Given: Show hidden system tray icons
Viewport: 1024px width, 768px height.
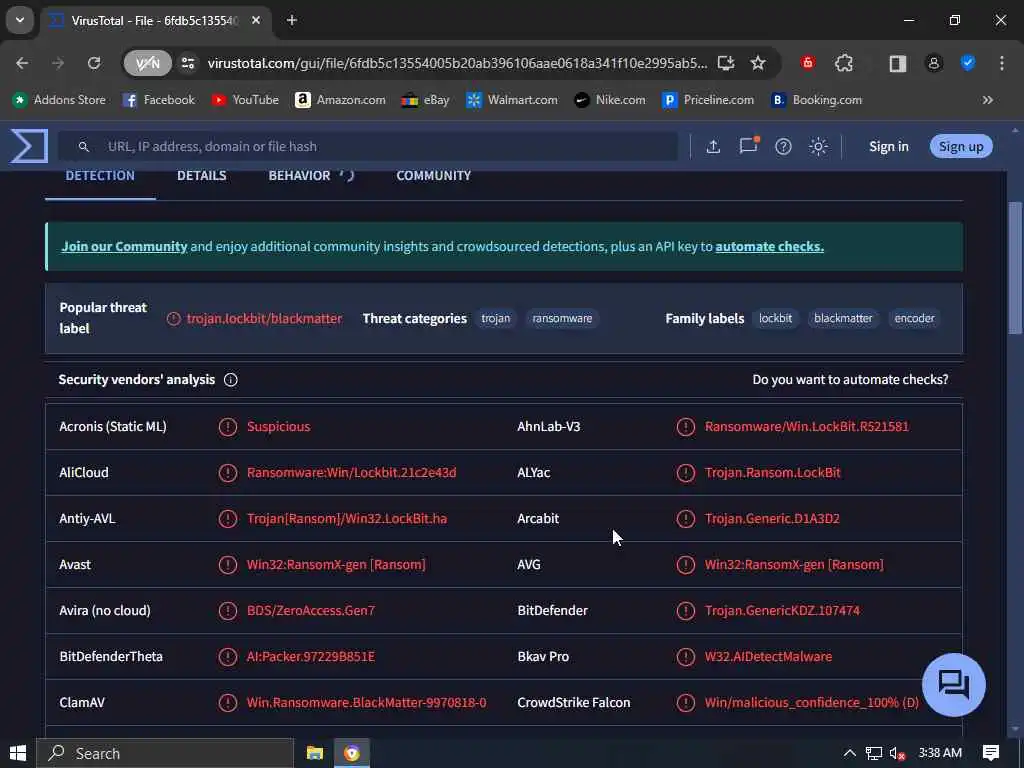Looking at the screenshot, I should pyautogui.click(x=849, y=754).
